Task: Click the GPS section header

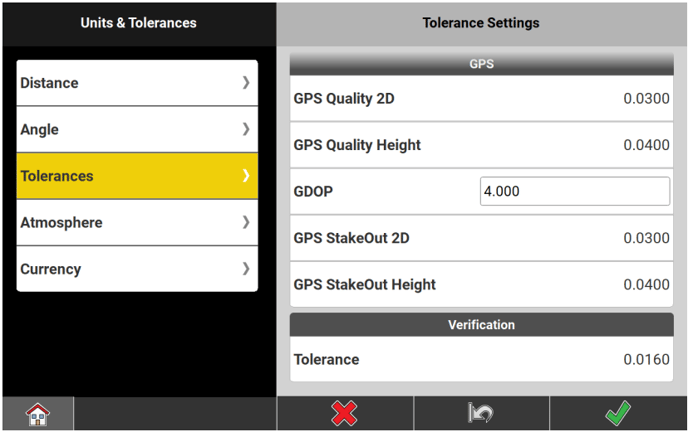Action: tap(481, 63)
